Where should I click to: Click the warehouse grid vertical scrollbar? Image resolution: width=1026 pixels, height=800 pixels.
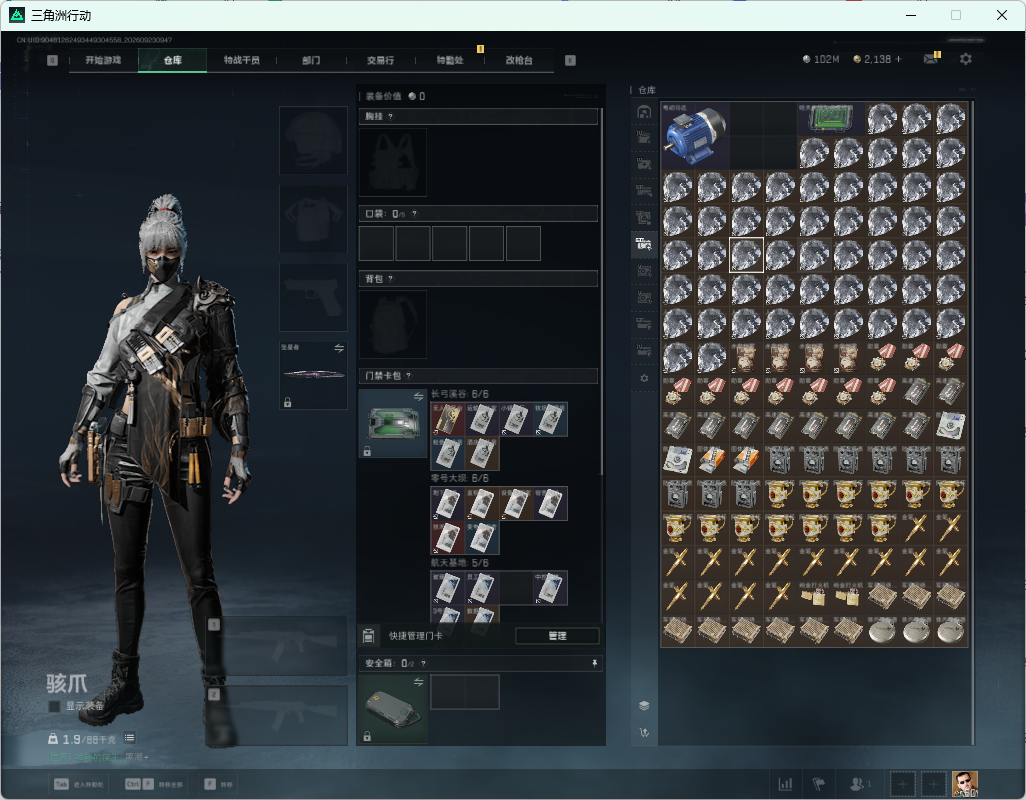click(972, 374)
